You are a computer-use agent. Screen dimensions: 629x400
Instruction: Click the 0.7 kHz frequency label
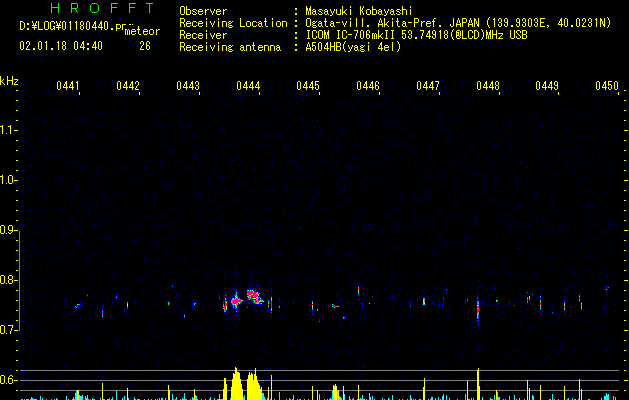coord(8,330)
